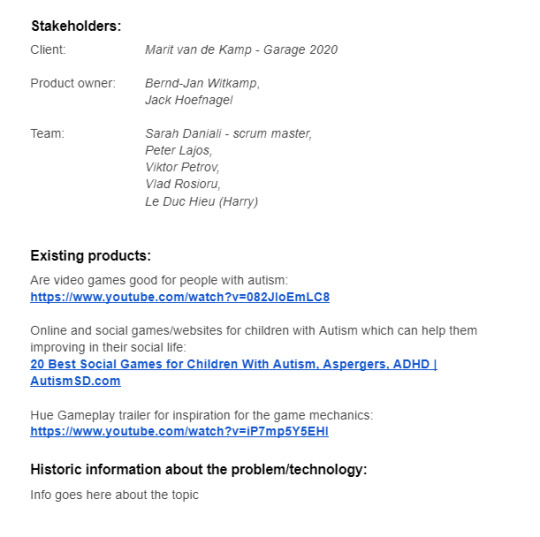Place cursor in Marit van de Kamp text
This screenshot has height=537, width=540.
(x=198, y=50)
